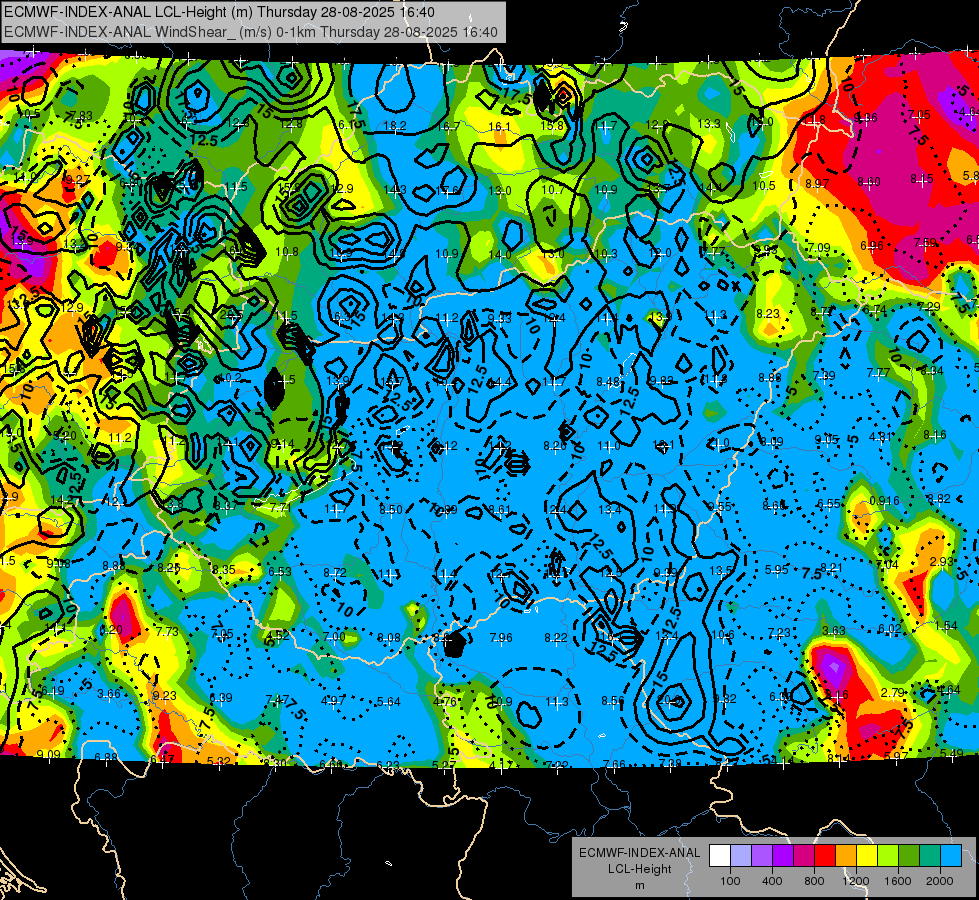This screenshot has height=900, width=979.
Task: Click the grid value 7.00
Action: coord(334,636)
